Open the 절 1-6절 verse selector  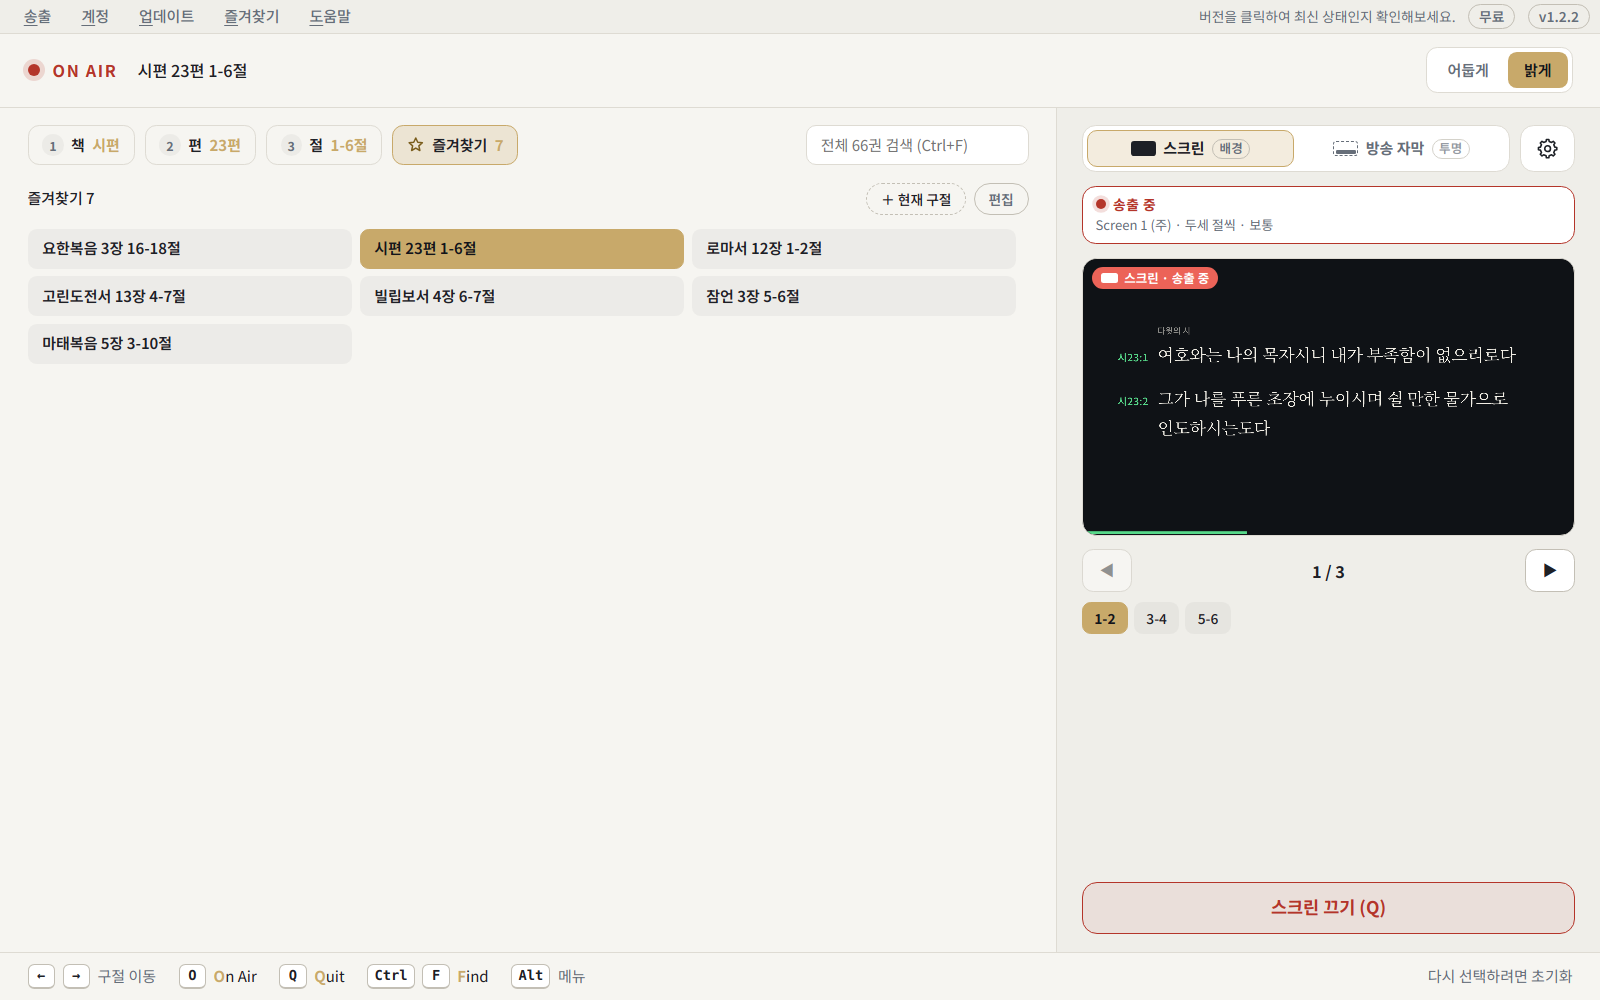pos(324,145)
